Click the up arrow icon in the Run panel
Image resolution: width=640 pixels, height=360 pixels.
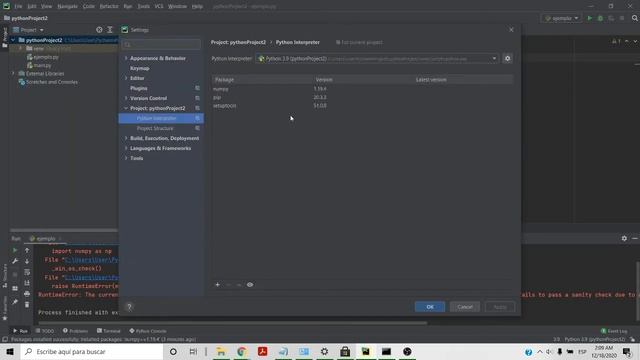point(27,250)
